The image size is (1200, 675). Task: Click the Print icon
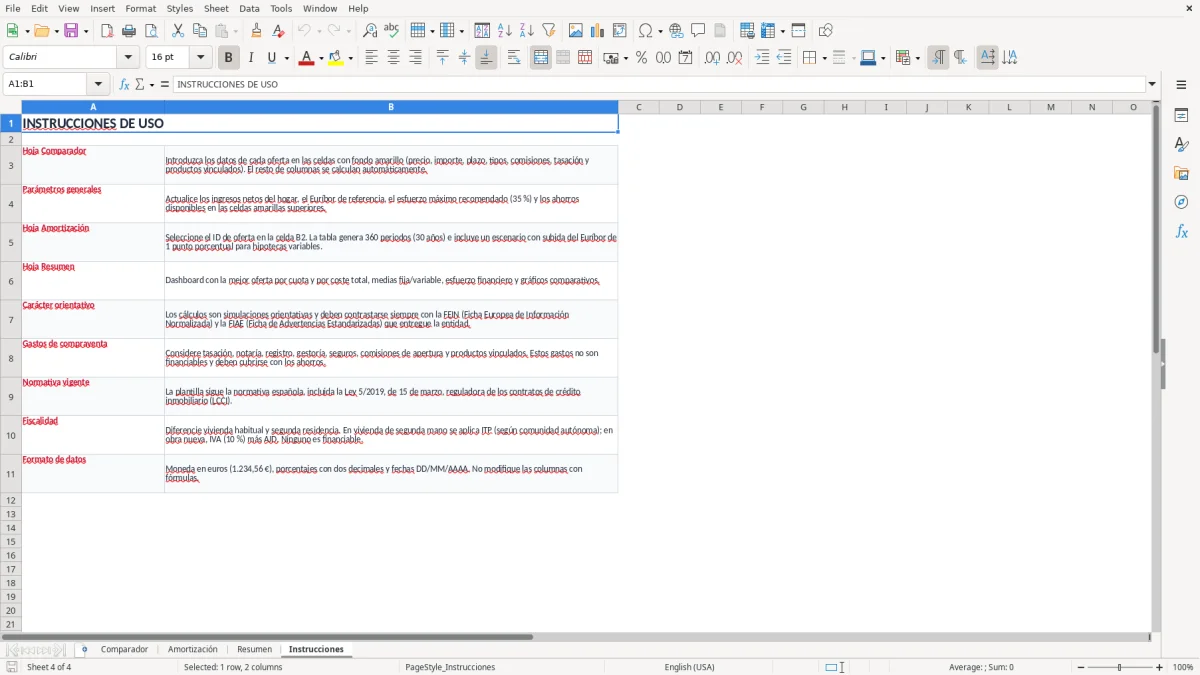[129, 31]
